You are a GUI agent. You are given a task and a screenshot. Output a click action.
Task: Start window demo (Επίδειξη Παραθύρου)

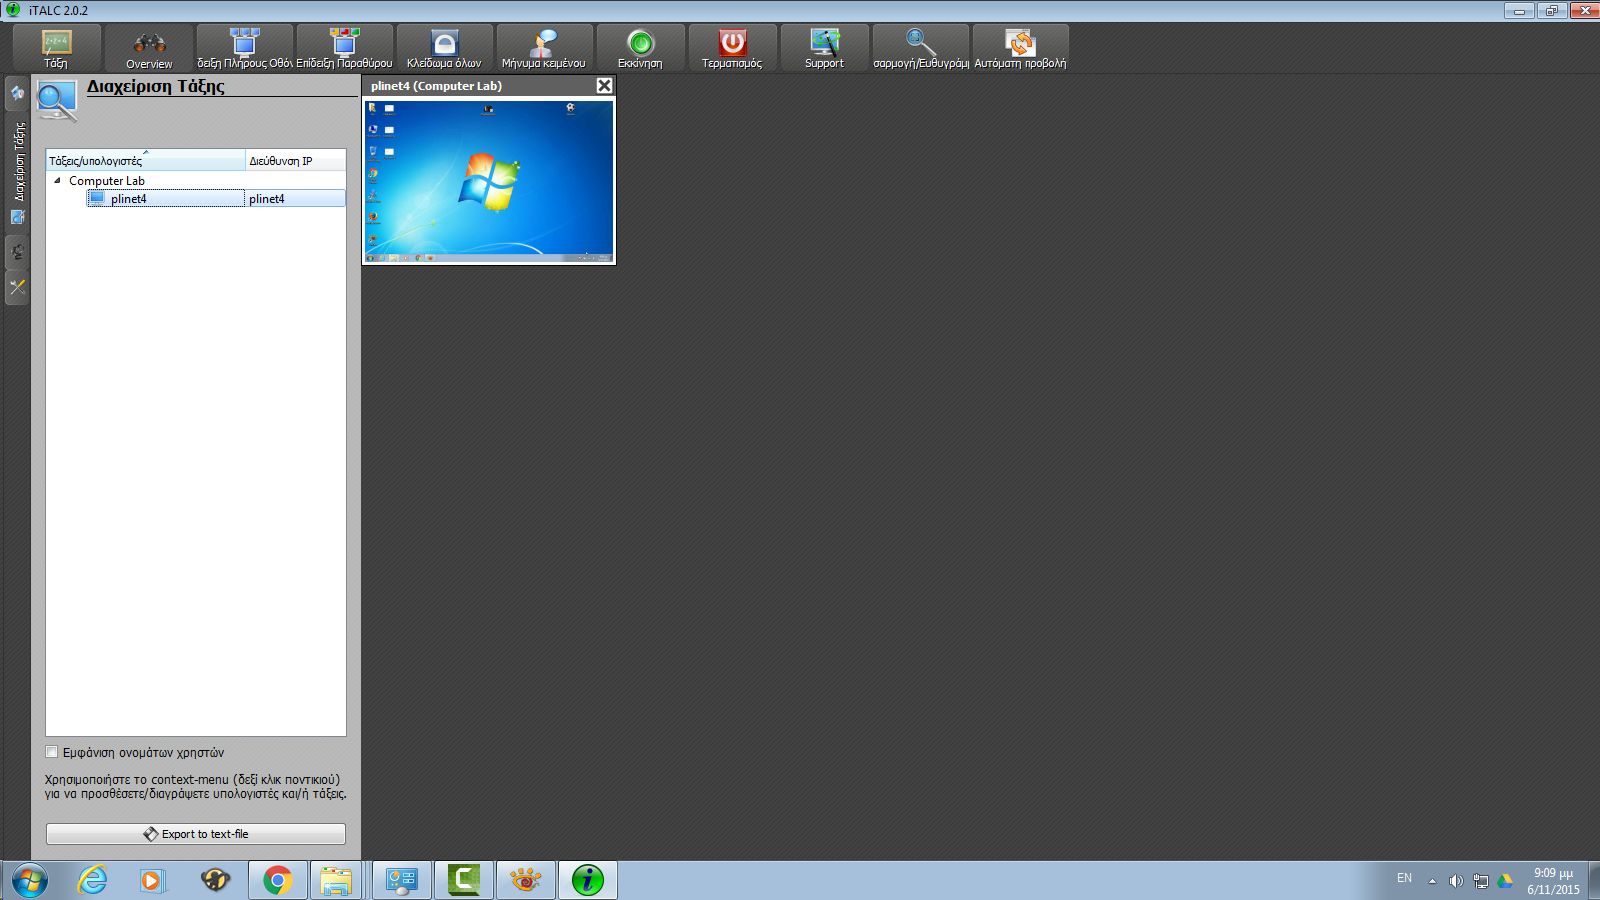click(x=344, y=48)
